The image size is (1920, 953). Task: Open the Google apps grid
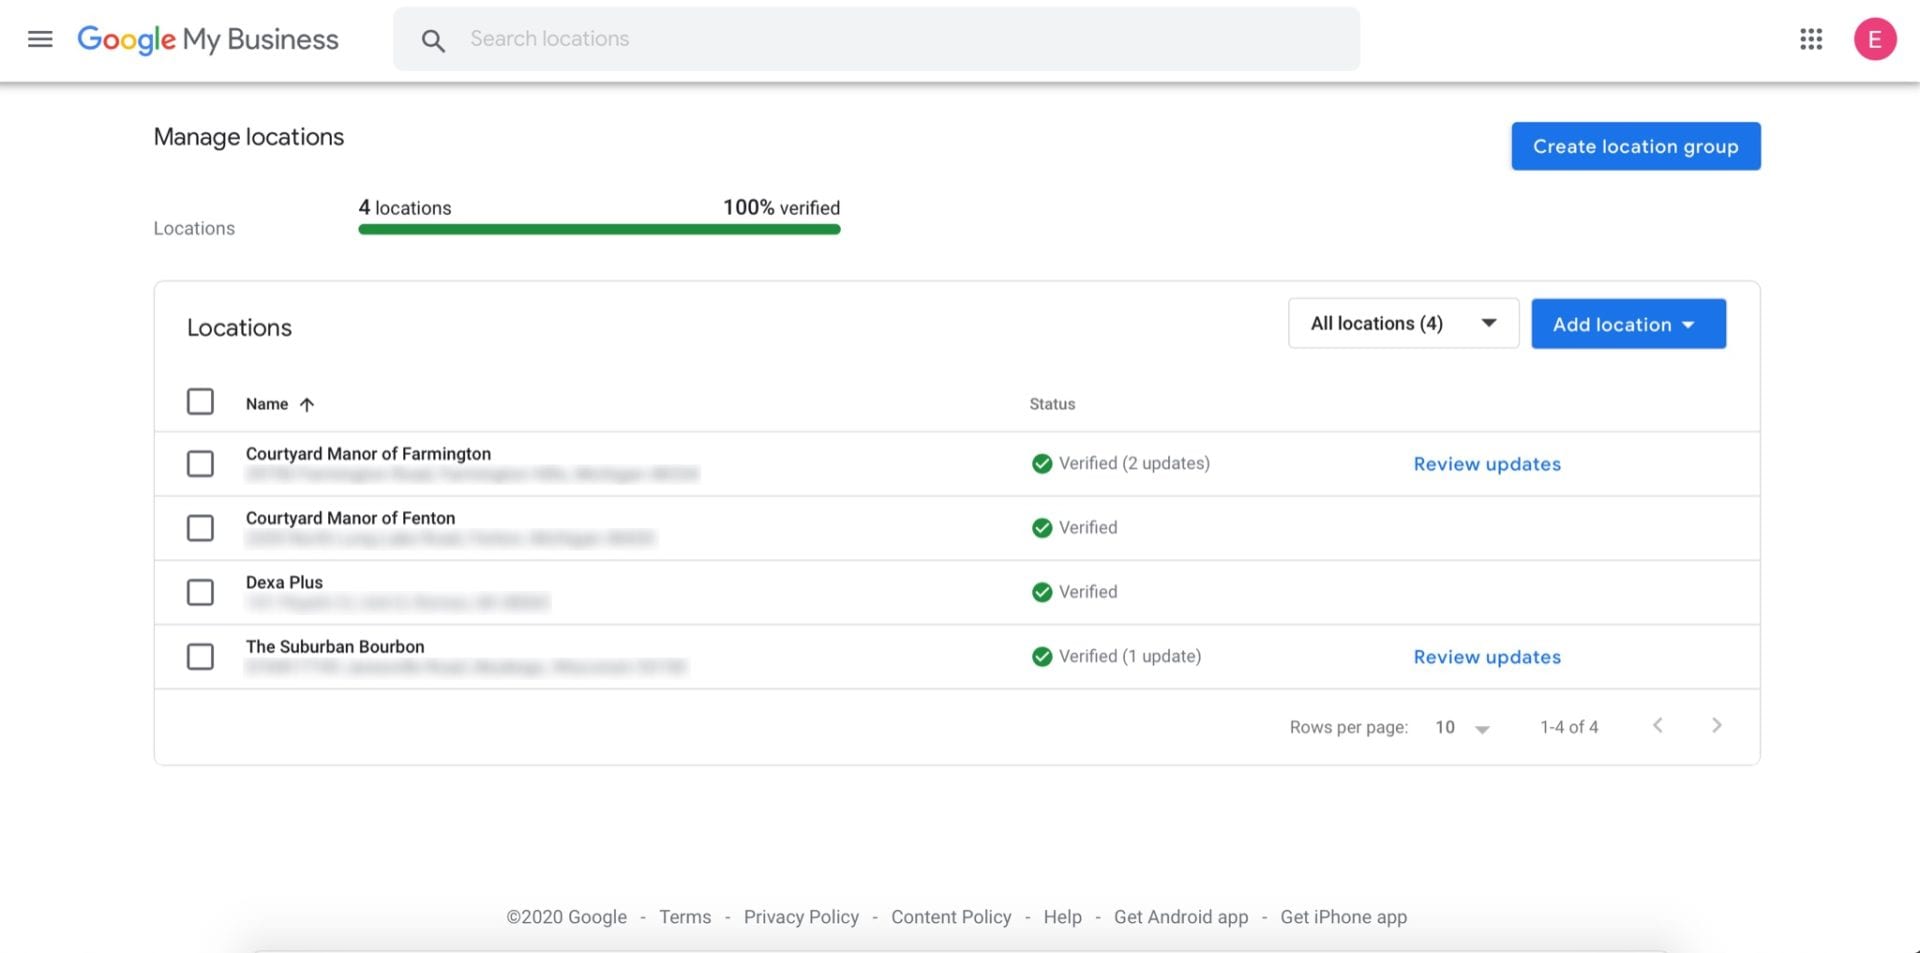(1811, 39)
